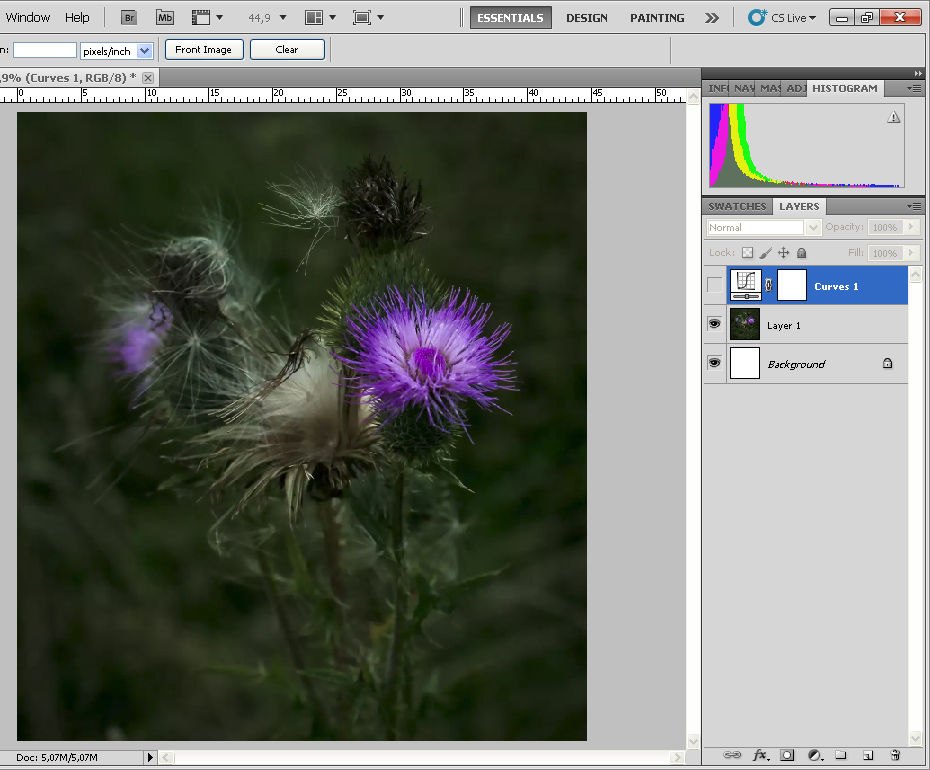Screen dimensions: 930x770
Task: Click the histogram cache warning triangle
Action: pyautogui.click(x=893, y=117)
